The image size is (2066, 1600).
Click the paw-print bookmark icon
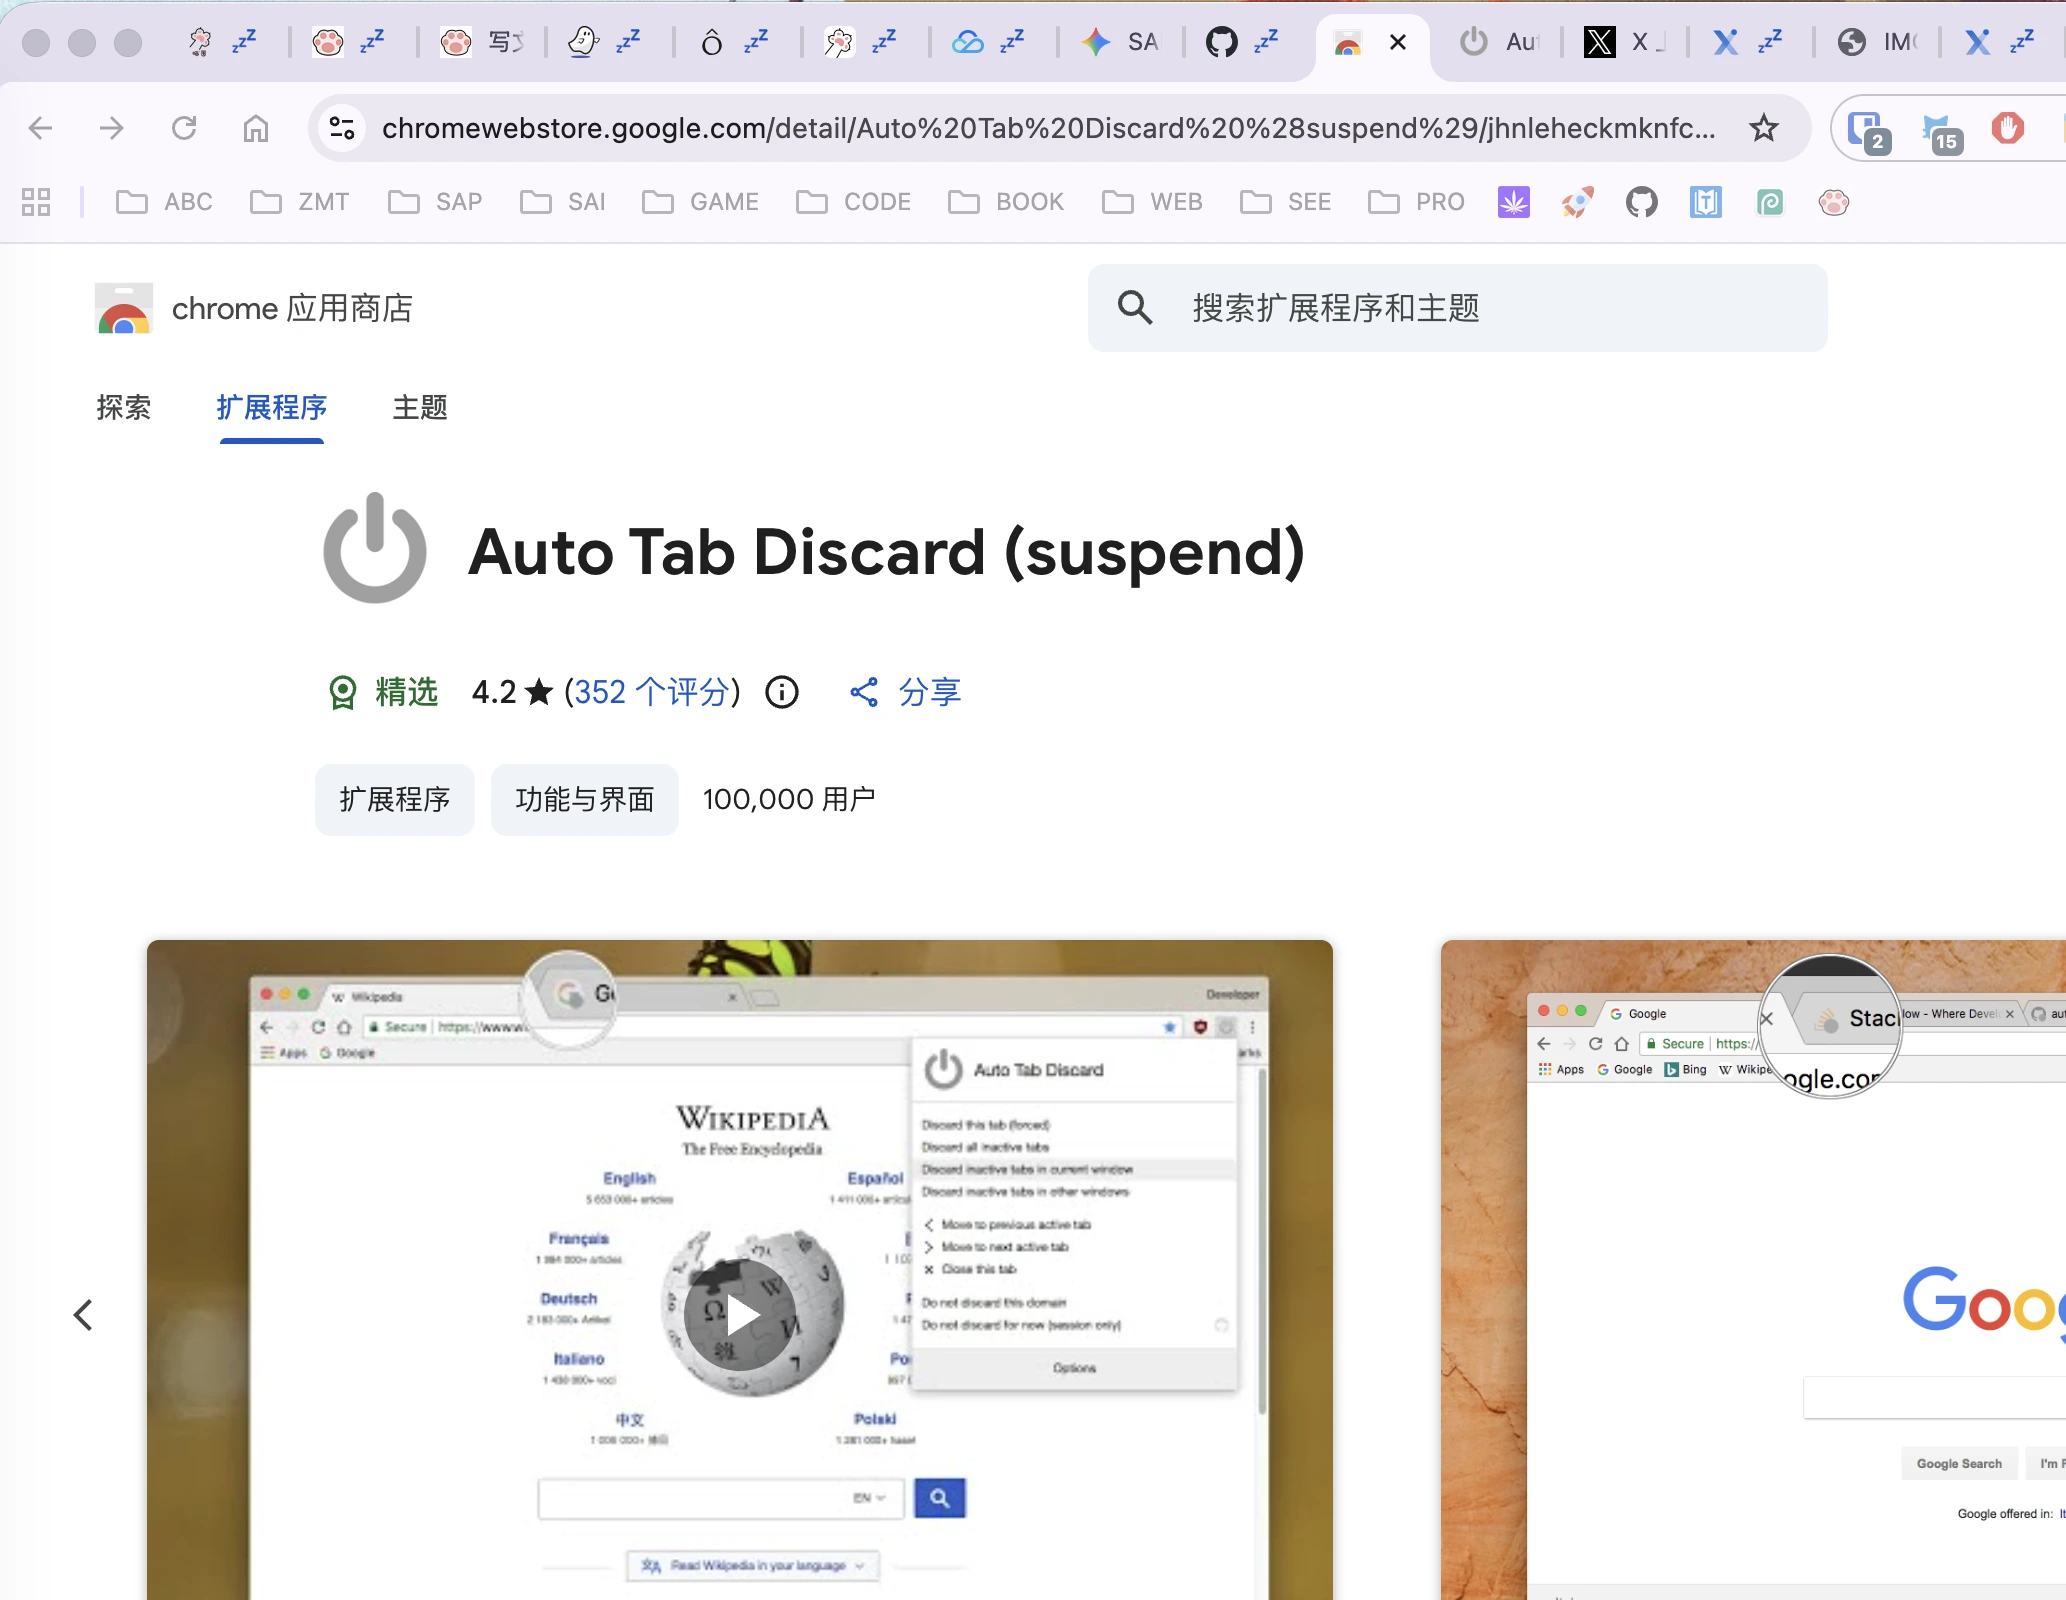(x=1834, y=202)
